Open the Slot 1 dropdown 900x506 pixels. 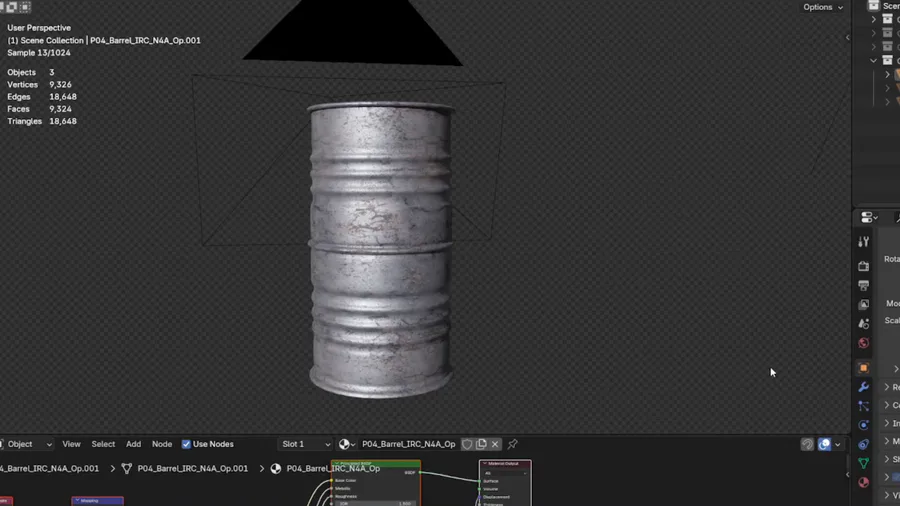coord(306,444)
